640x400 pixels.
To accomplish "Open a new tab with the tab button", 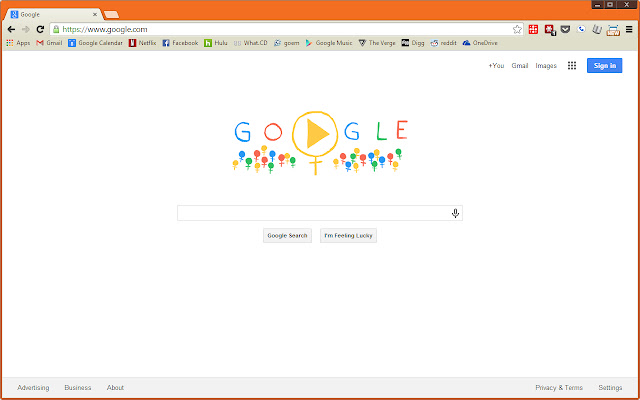I will tap(111, 15).
